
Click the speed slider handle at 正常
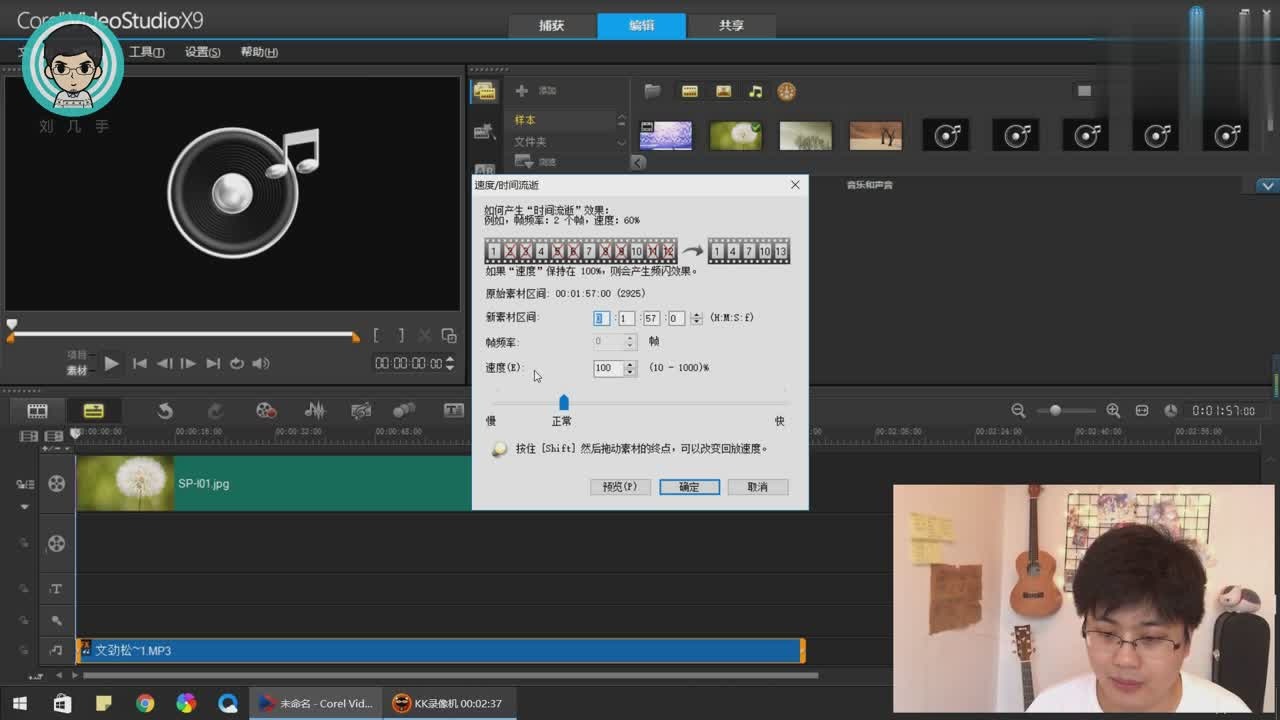(564, 402)
